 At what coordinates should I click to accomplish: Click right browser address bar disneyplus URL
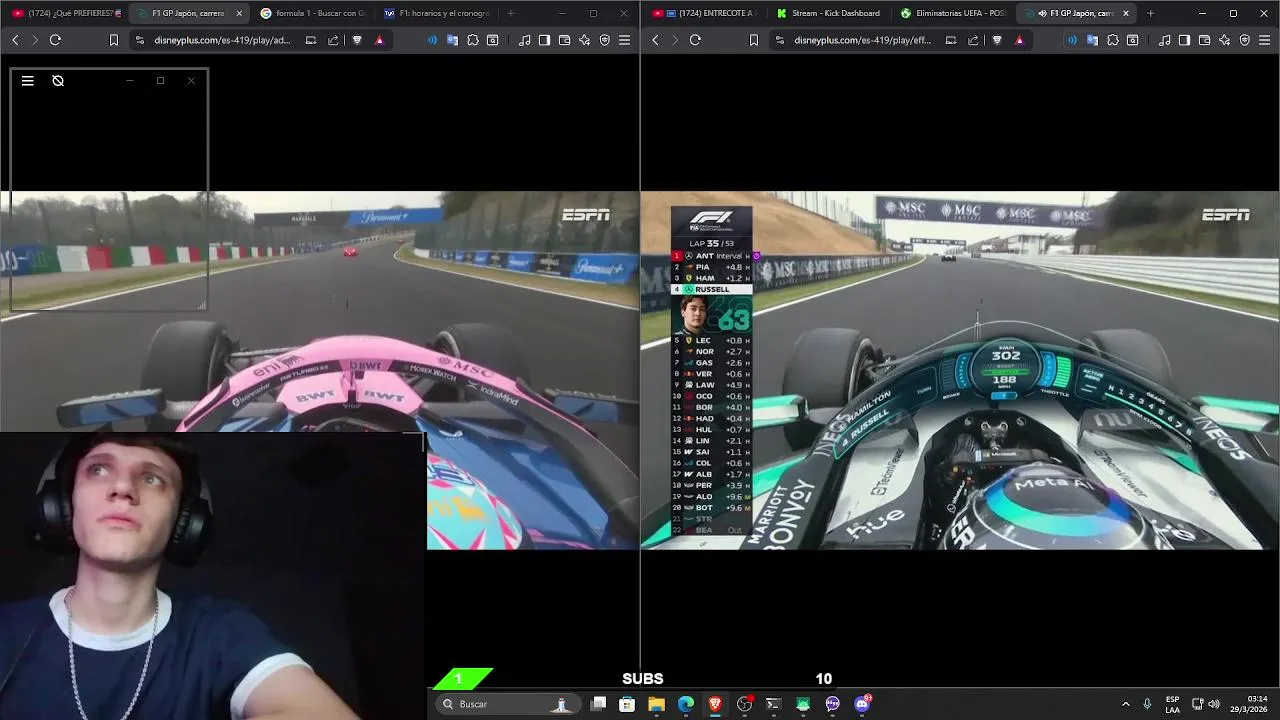click(x=863, y=40)
